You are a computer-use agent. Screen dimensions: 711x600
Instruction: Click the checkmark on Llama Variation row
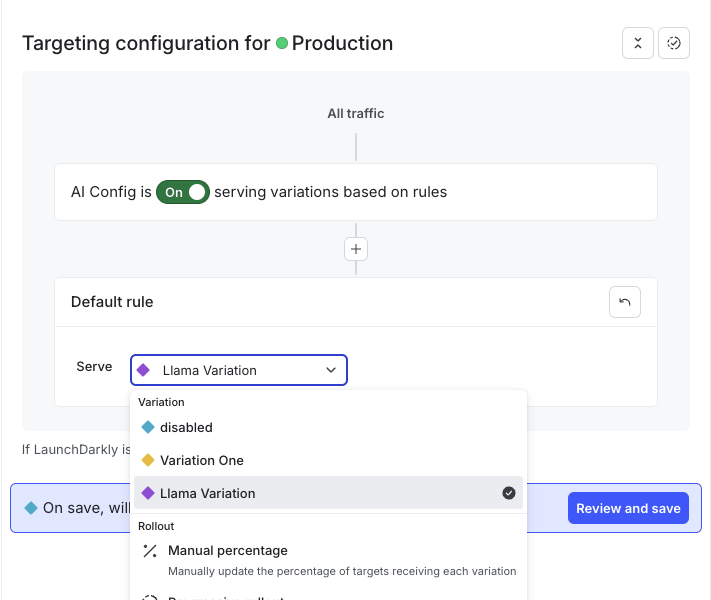point(508,493)
